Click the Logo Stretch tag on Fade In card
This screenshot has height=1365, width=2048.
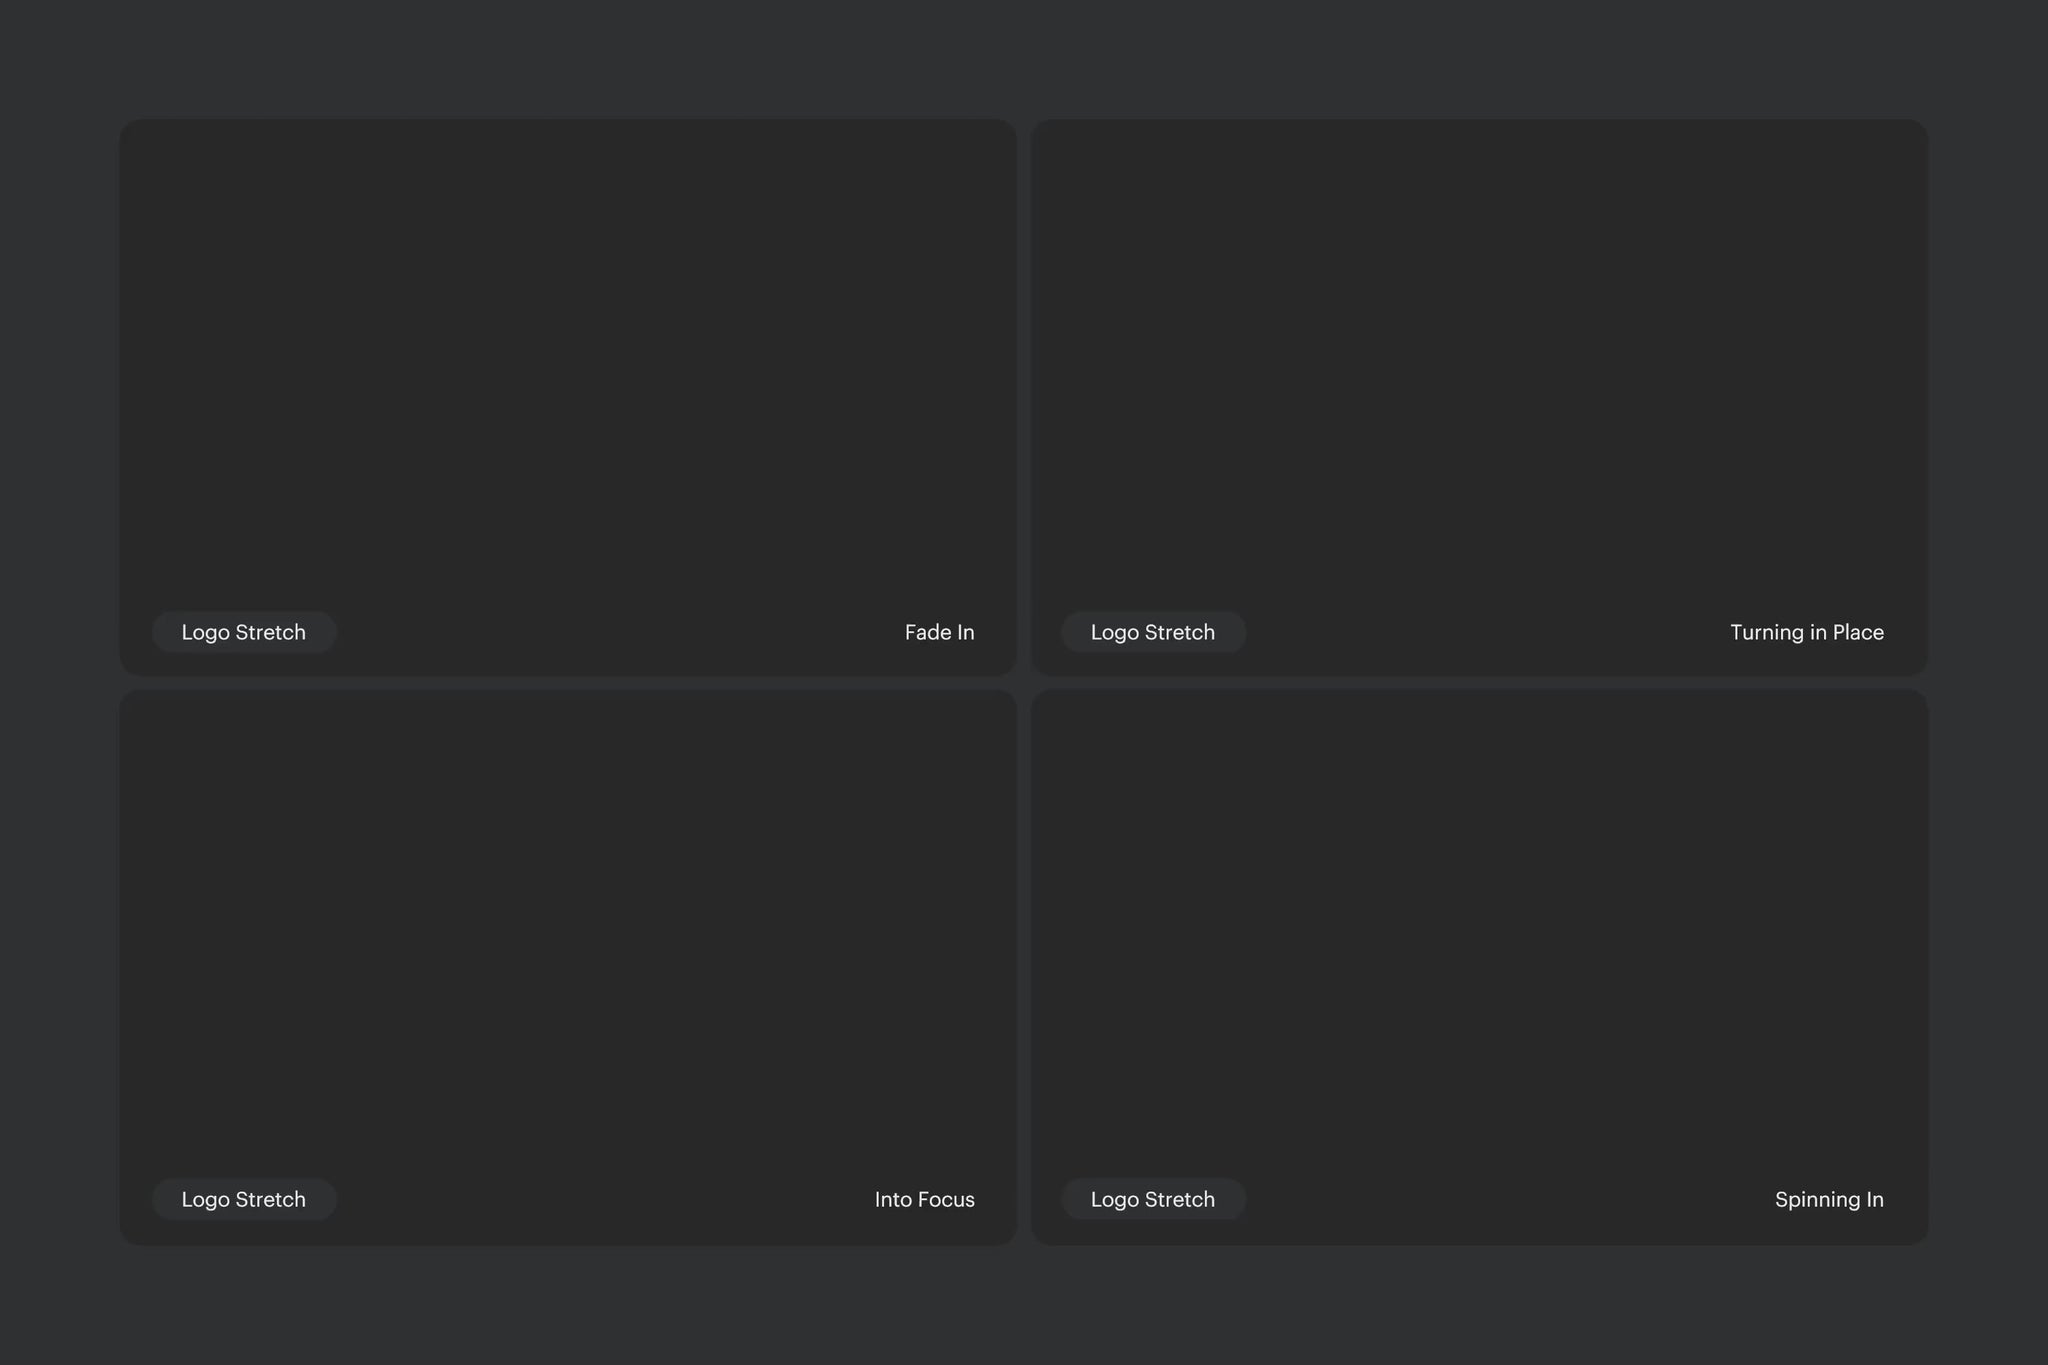243,632
